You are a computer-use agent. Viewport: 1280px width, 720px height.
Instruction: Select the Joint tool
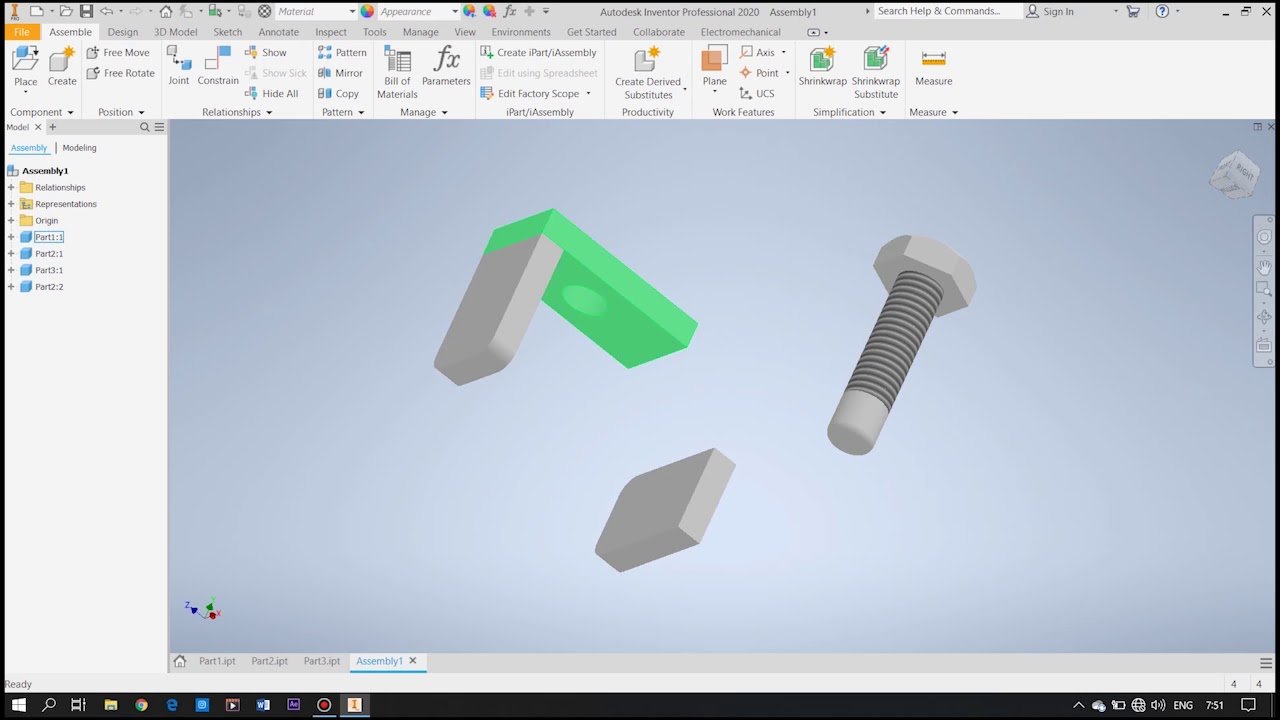tap(178, 66)
